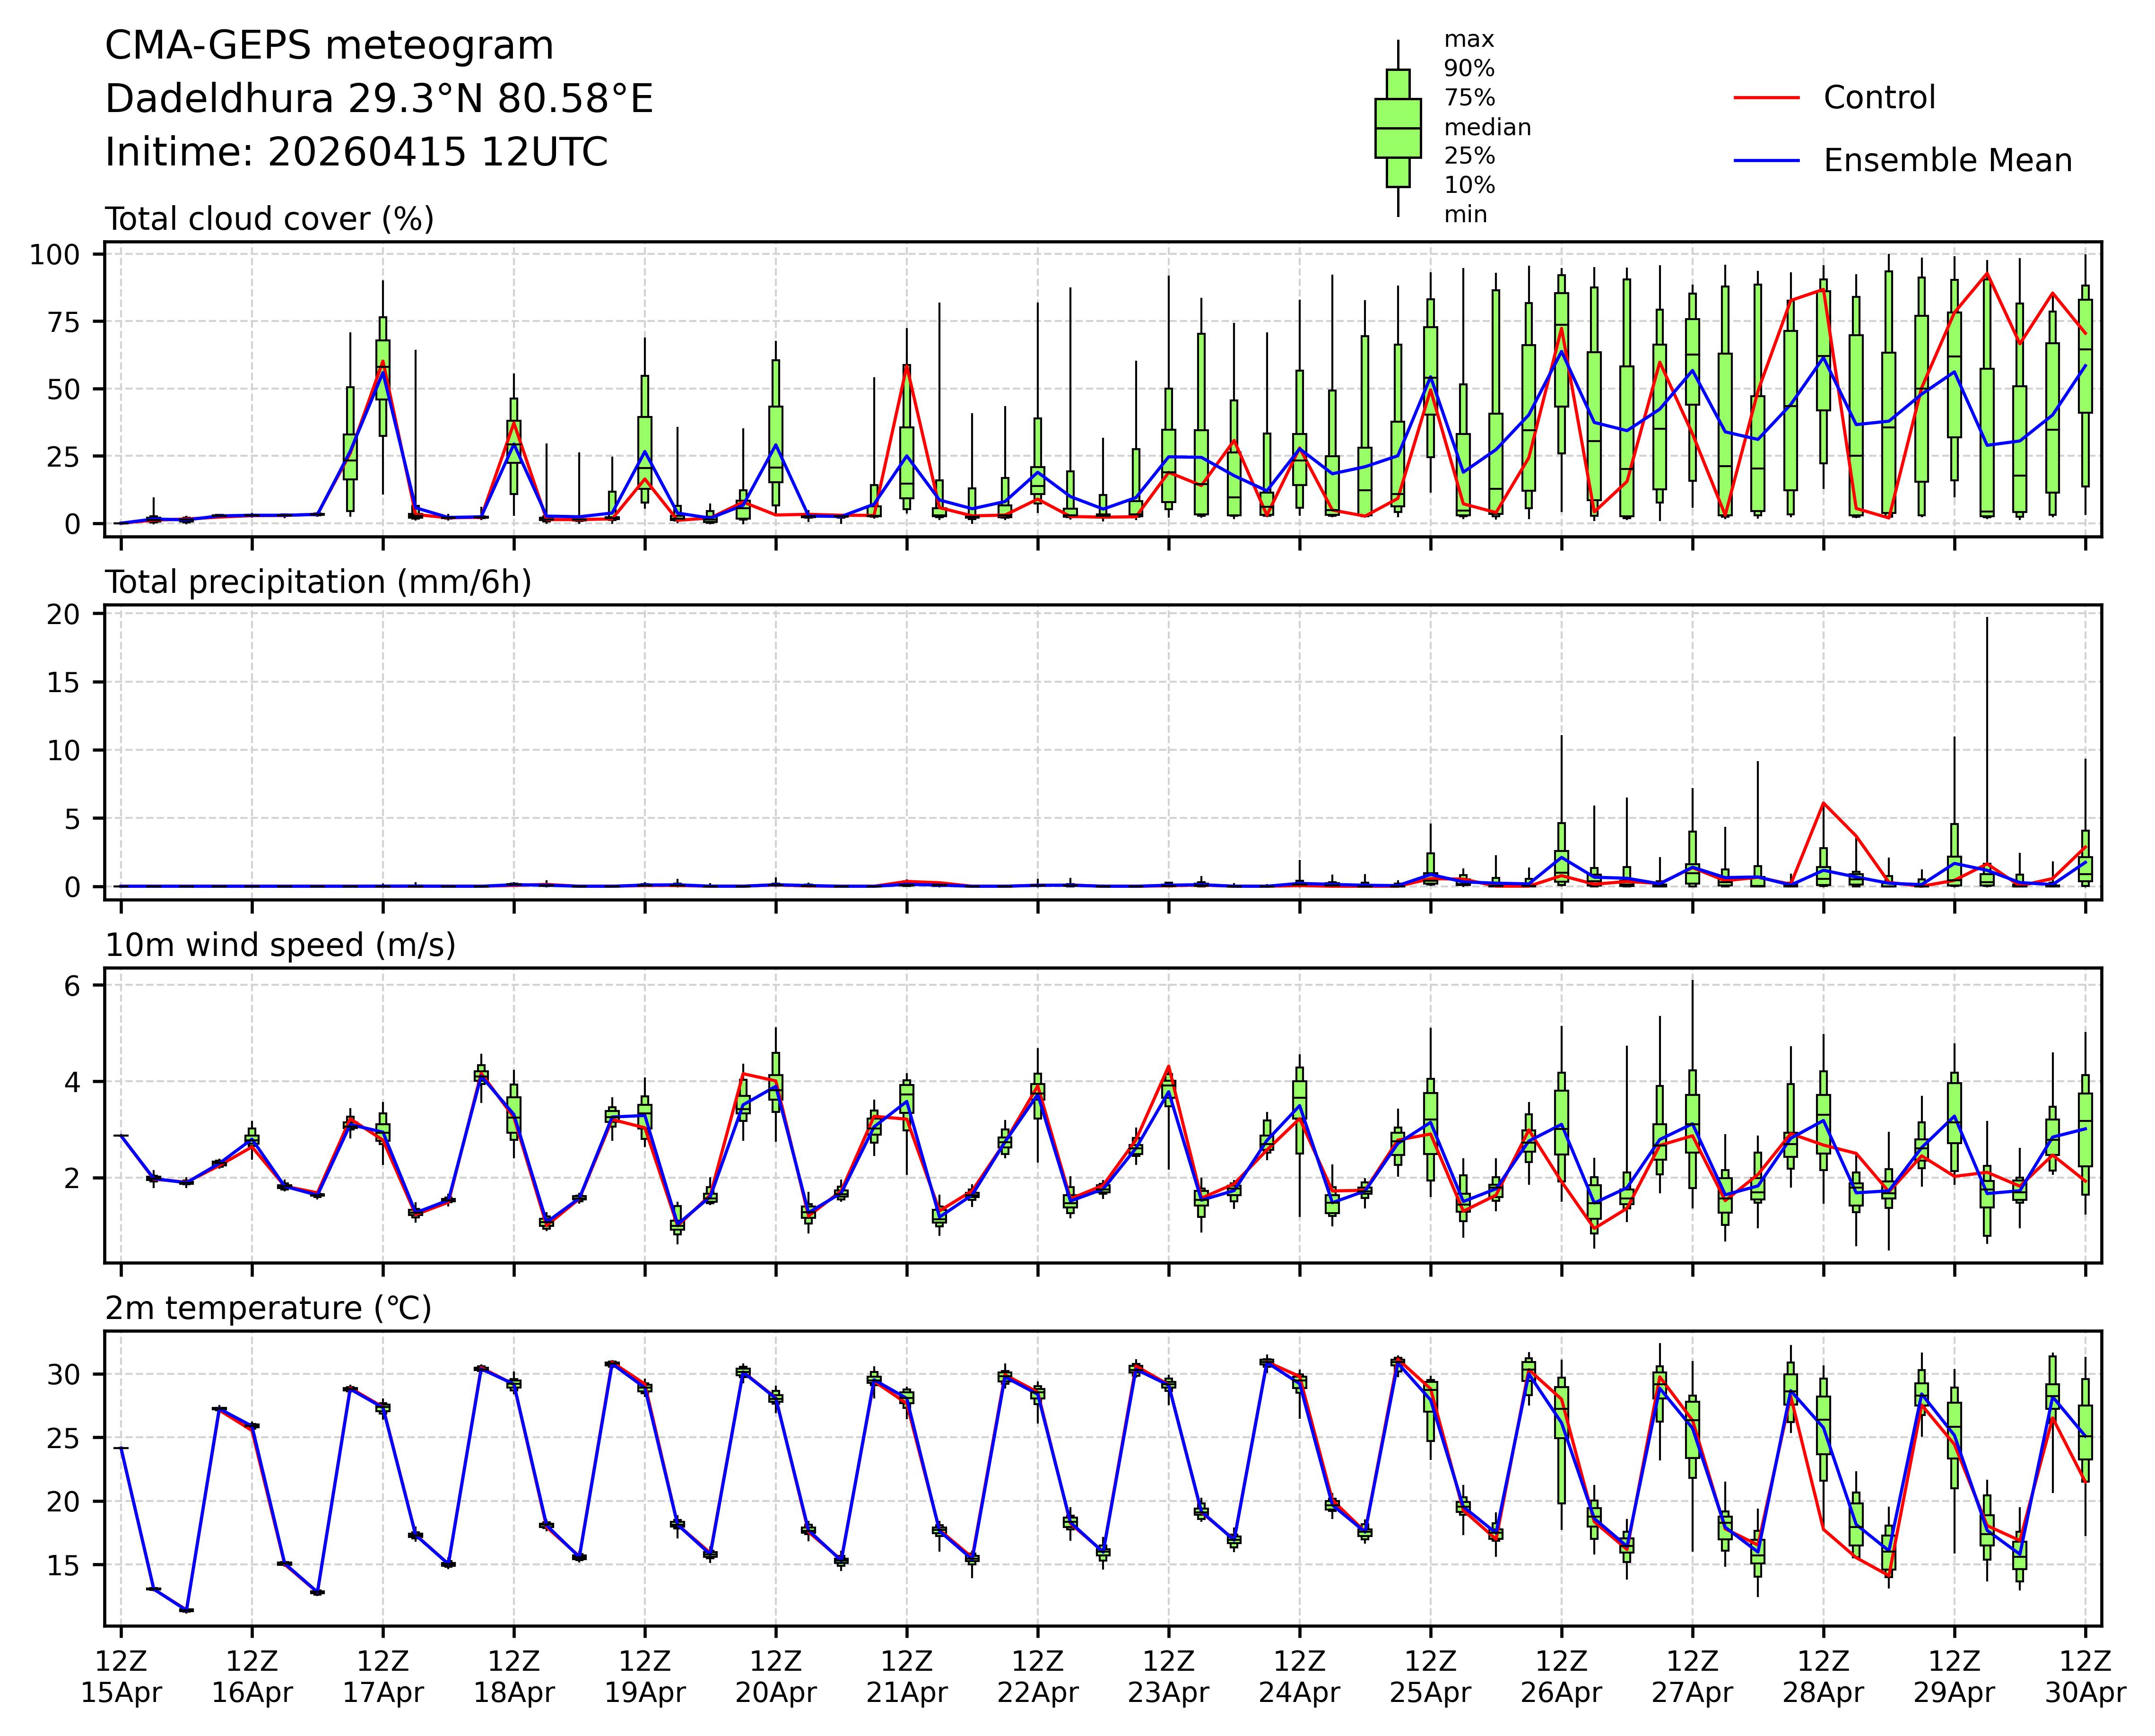Click the 'Total precipitation (mm/6h)' panel title
This screenshot has width=2155, height=1736.
coord(318,582)
